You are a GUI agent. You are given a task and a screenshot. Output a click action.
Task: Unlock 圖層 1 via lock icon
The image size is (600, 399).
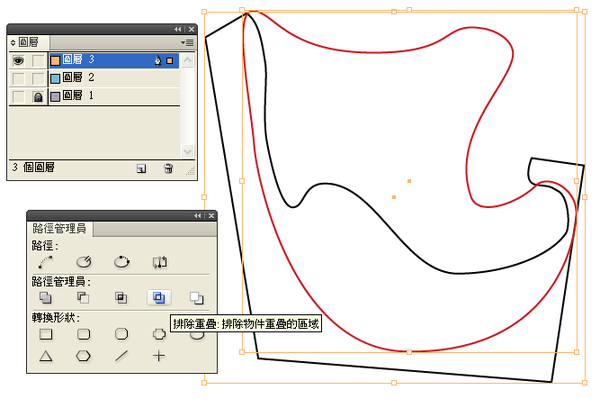click(x=38, y=97)
